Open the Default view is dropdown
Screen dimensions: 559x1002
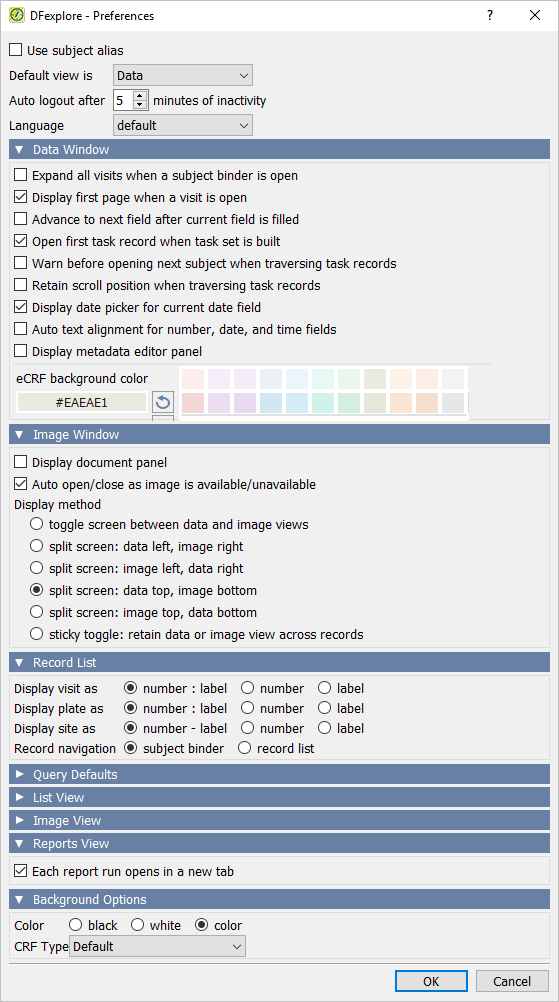click(x=183, y=75)
